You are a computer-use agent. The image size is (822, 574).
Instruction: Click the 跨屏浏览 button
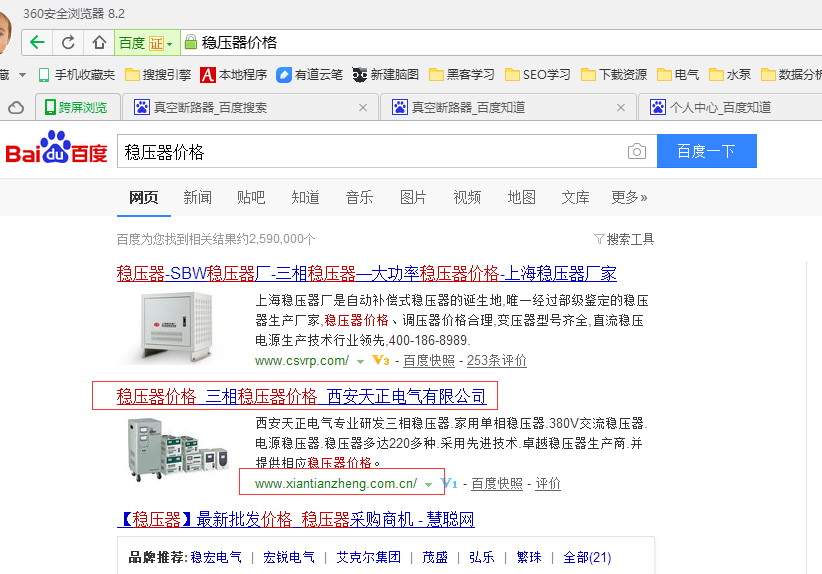[x=77, y=107]
